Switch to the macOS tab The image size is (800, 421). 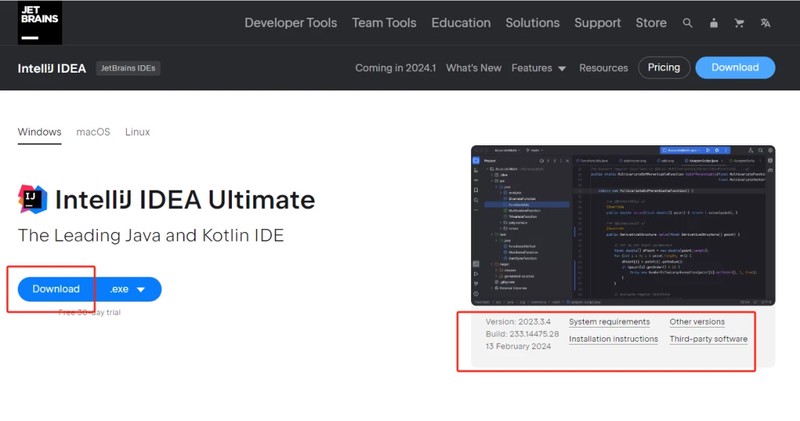point(93,132)
